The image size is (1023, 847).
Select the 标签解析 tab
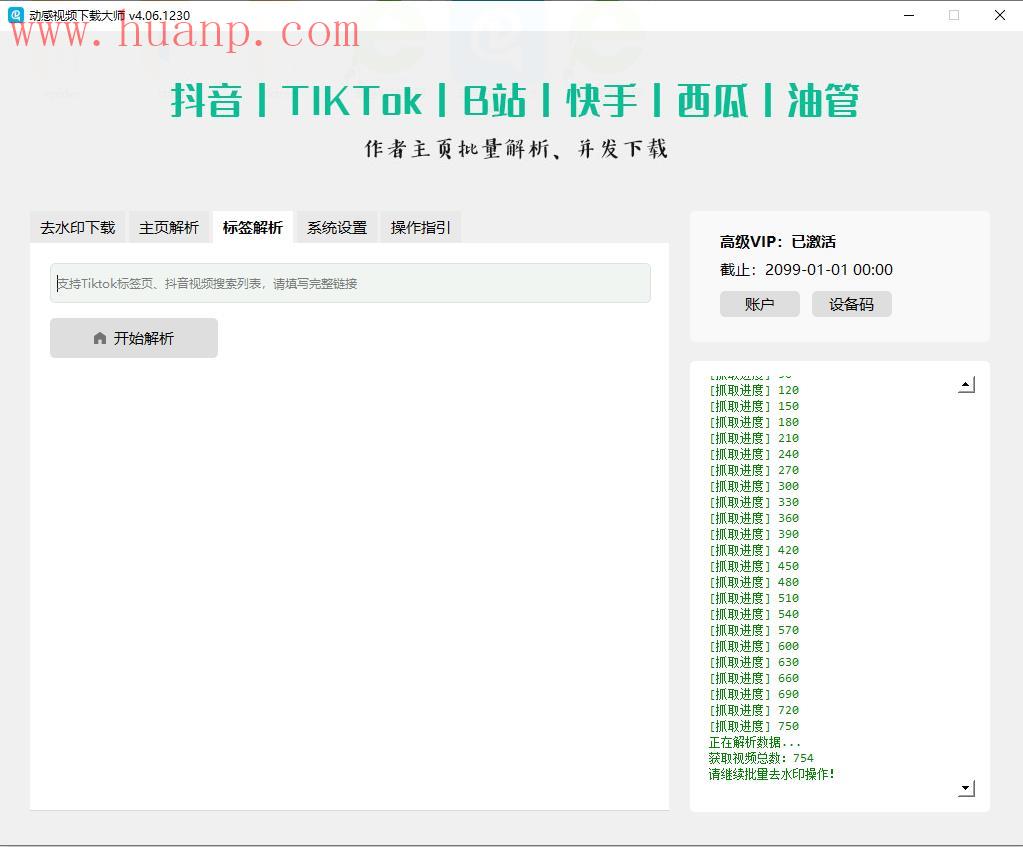coord(252,227)
